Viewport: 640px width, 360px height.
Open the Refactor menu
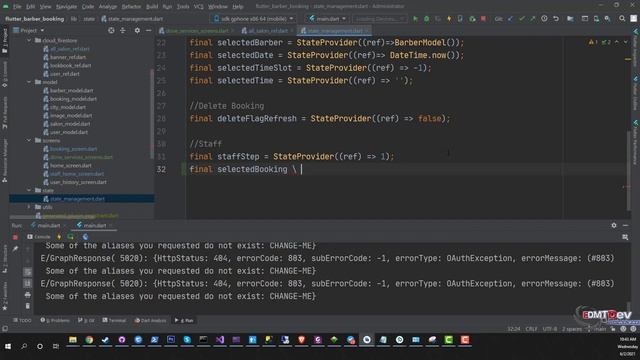coord(131,7)
